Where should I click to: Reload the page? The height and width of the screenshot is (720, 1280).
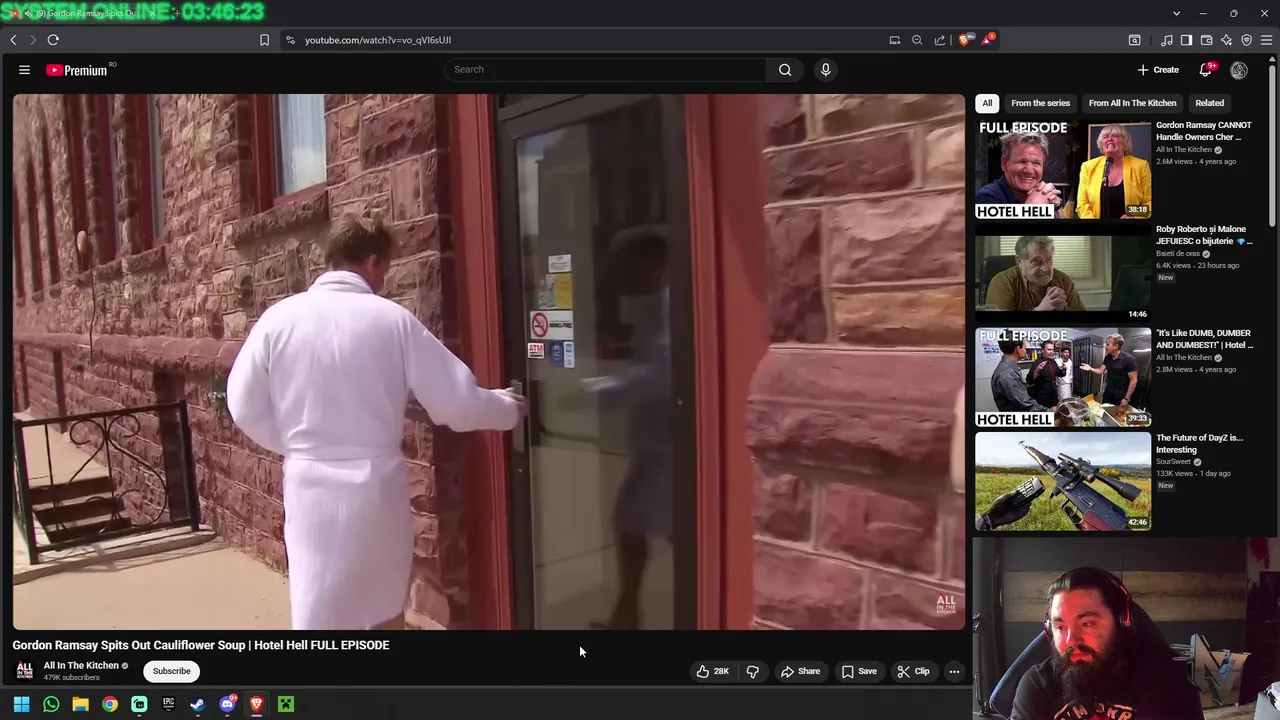click(53, 40)
